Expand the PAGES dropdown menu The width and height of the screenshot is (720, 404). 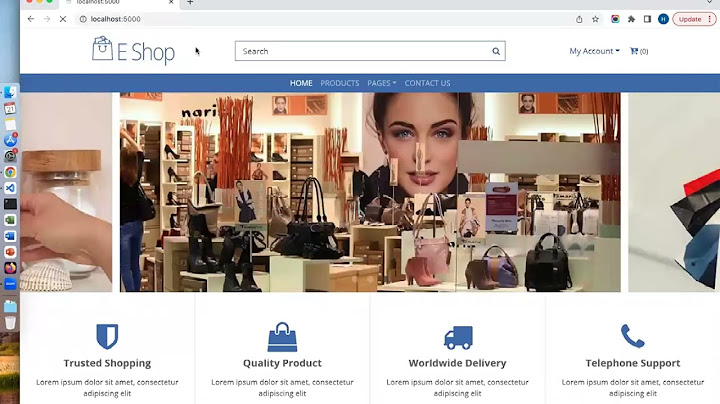click(x=382, y=83)
